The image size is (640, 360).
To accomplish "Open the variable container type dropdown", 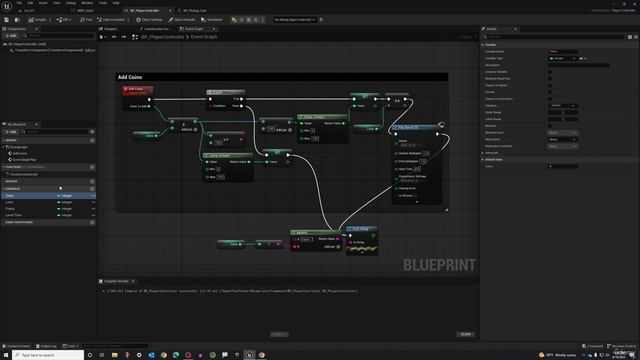I will pos(584,58).
